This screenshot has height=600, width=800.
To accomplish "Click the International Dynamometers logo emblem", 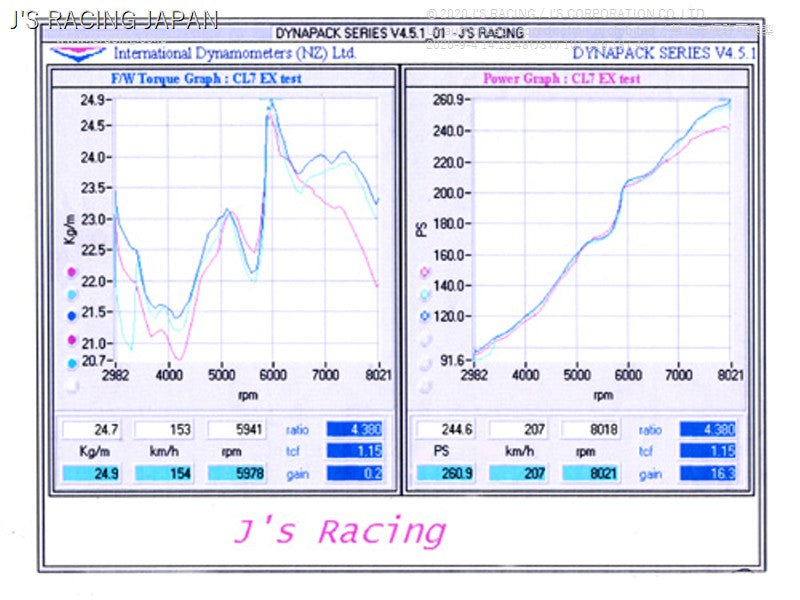I will (x=78, y=53).
